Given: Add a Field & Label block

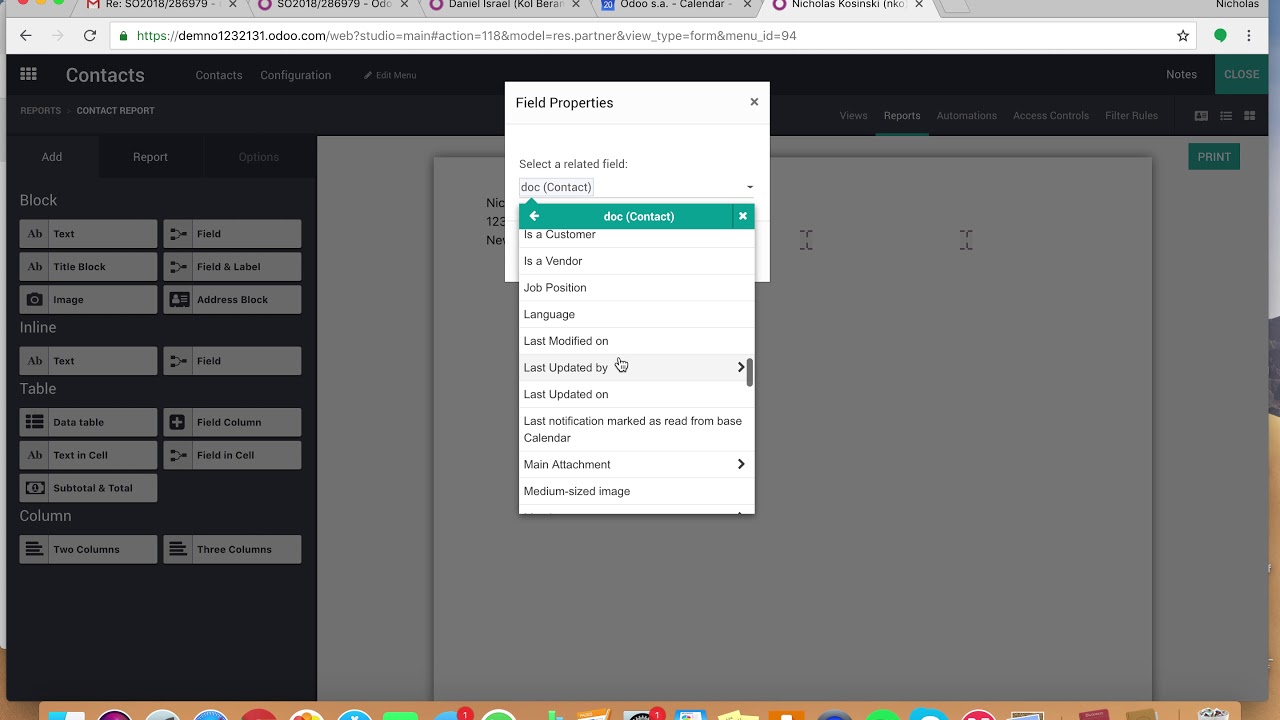Looking at the screenshot, I should click(x=232, y=267).
